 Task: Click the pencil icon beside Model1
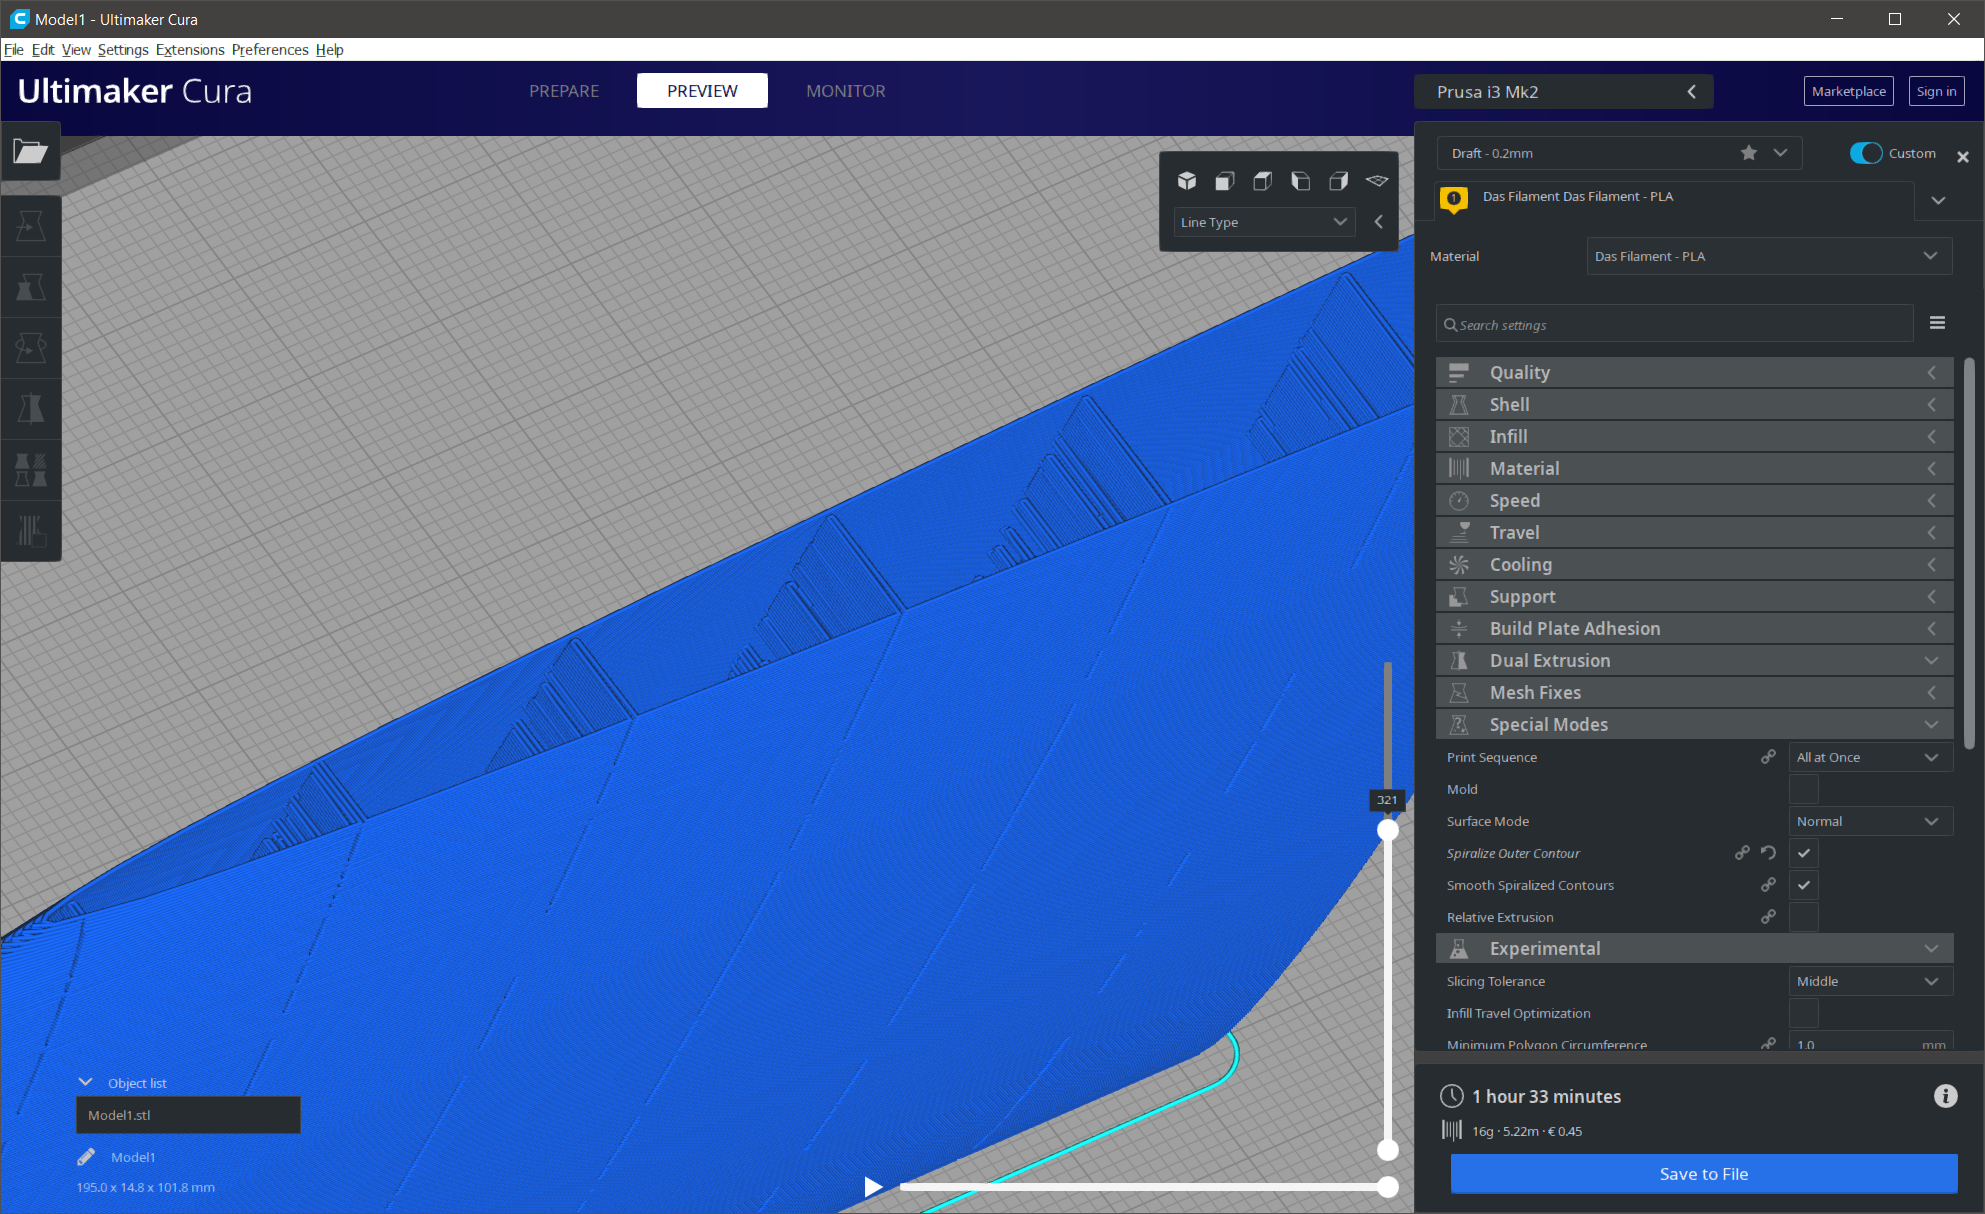click(86, 1157)
